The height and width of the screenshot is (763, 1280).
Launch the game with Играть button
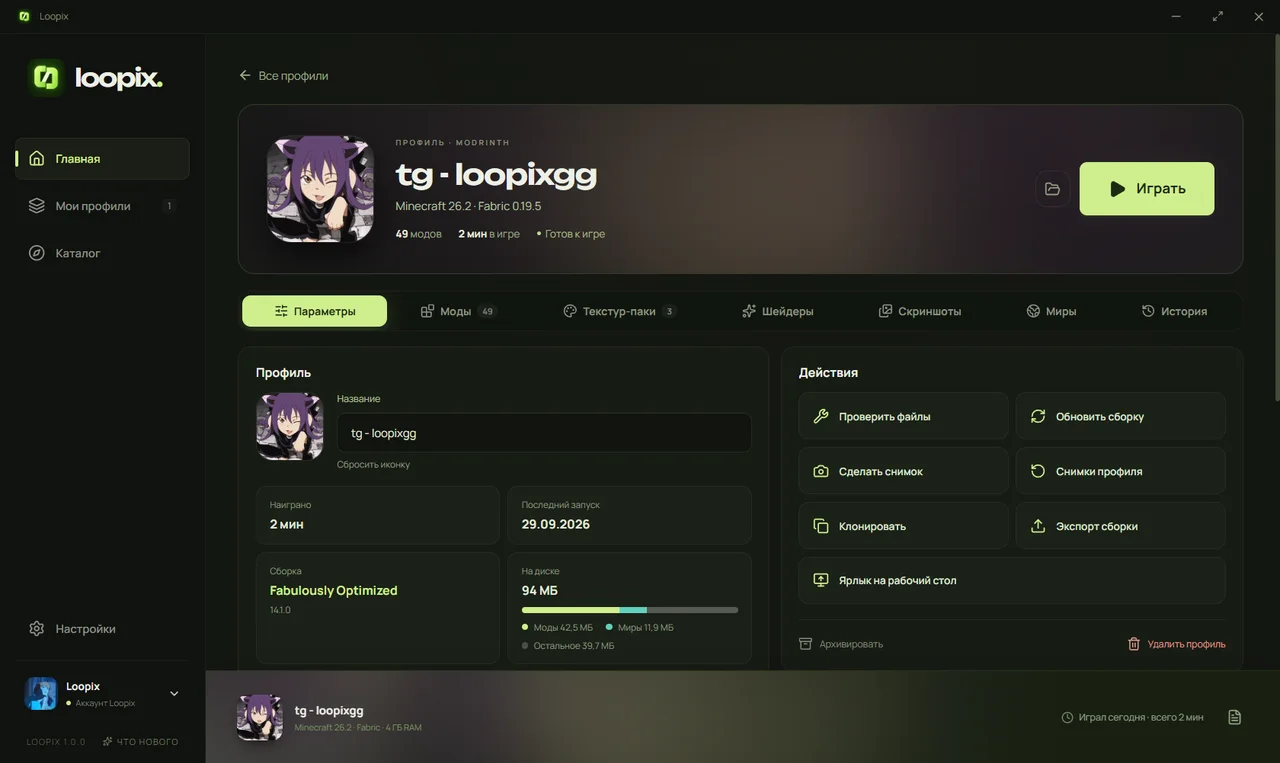(1147, 189)
